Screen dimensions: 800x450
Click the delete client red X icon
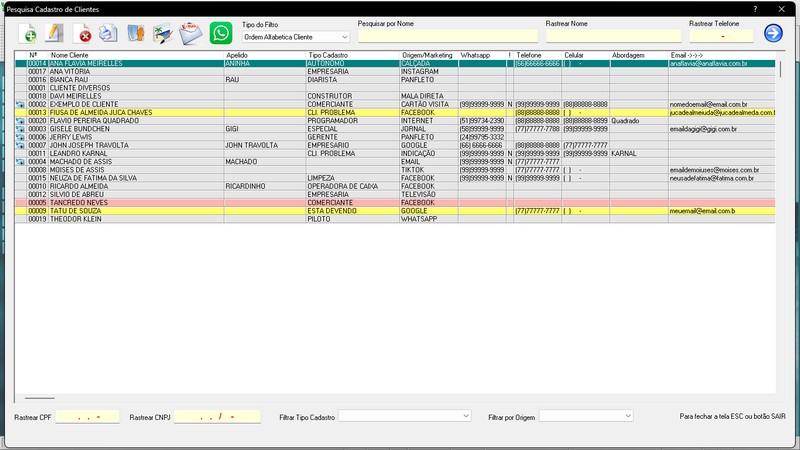pos(82,34)
